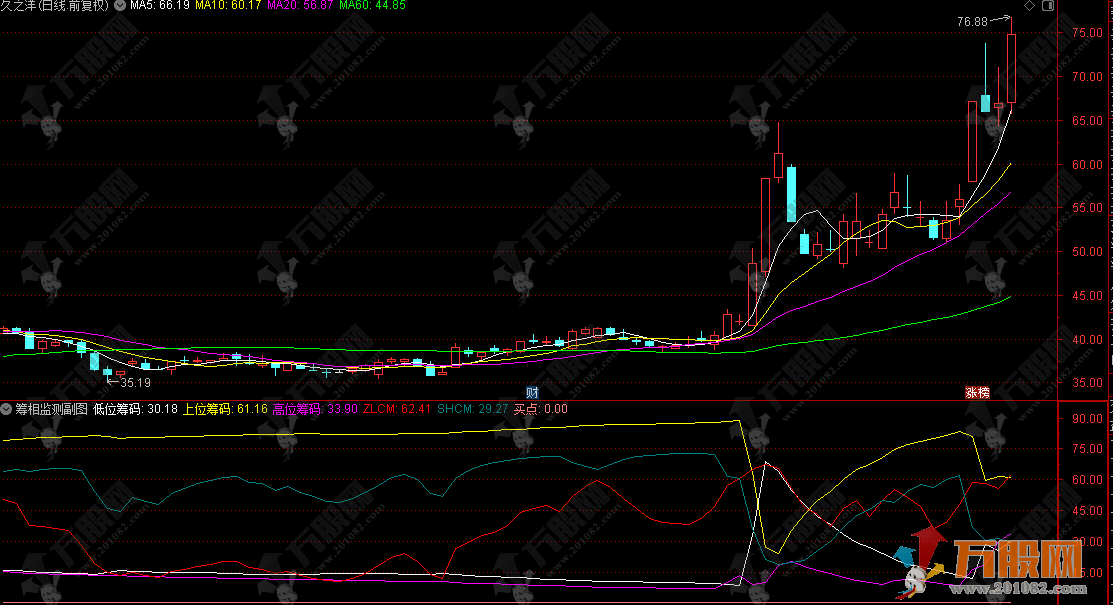The image size is (1113, 605).
Task: Click the sub-chart 60.00 axis label
Action: click(x=1087, y=480)
